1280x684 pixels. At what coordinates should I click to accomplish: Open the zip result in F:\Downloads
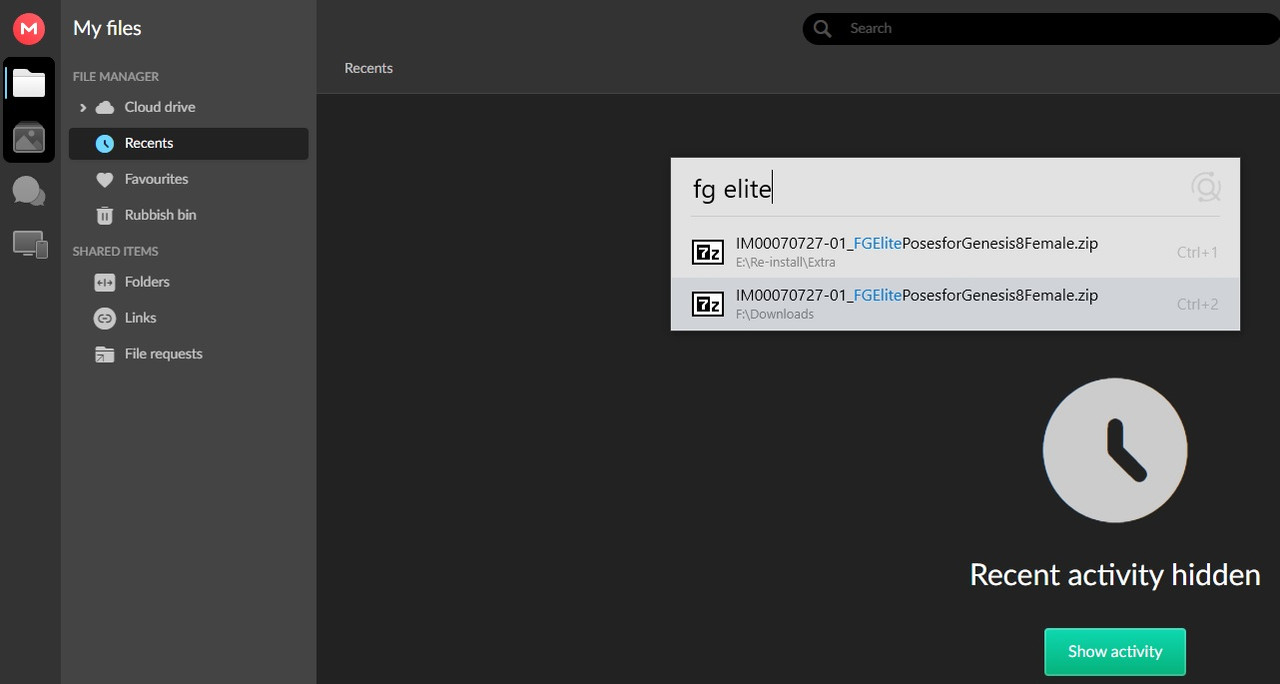pyautogui.click(x=955, y=304)
